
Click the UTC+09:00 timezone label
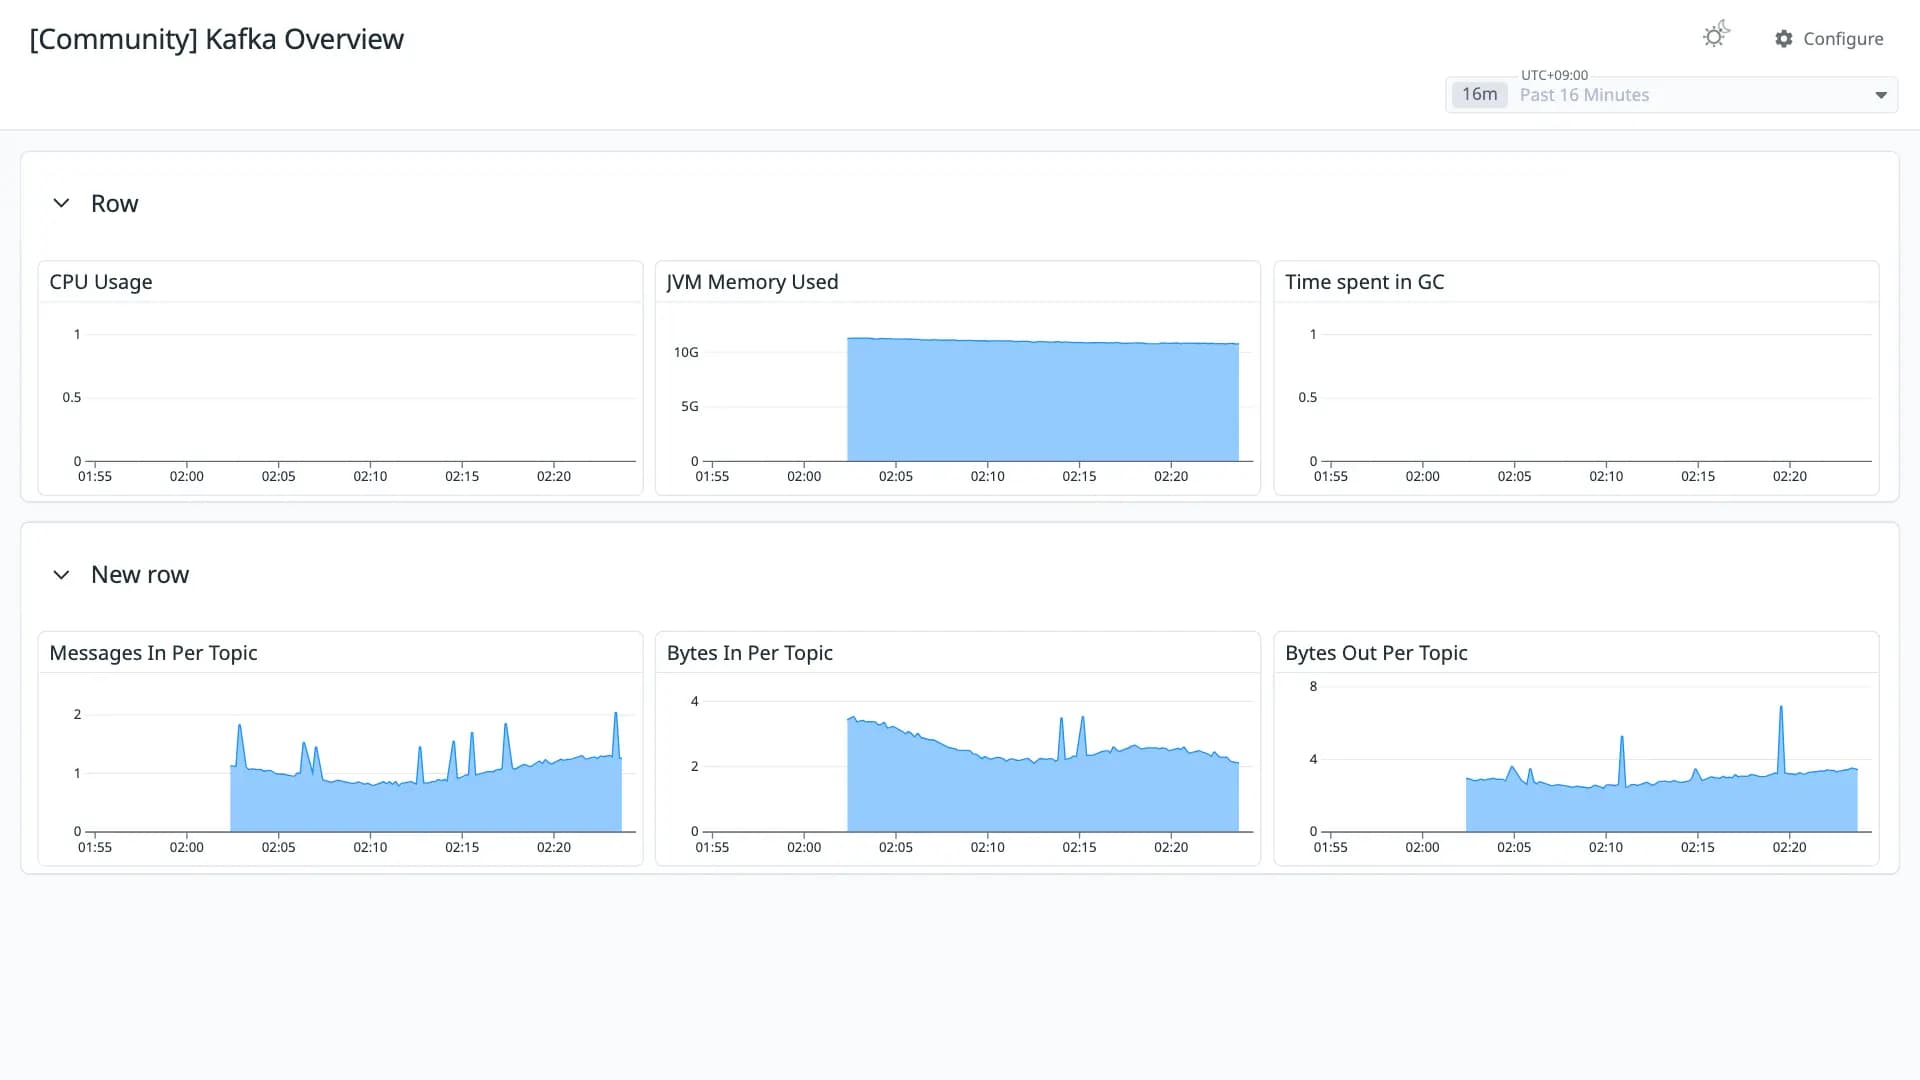[x=1554, y=75]
